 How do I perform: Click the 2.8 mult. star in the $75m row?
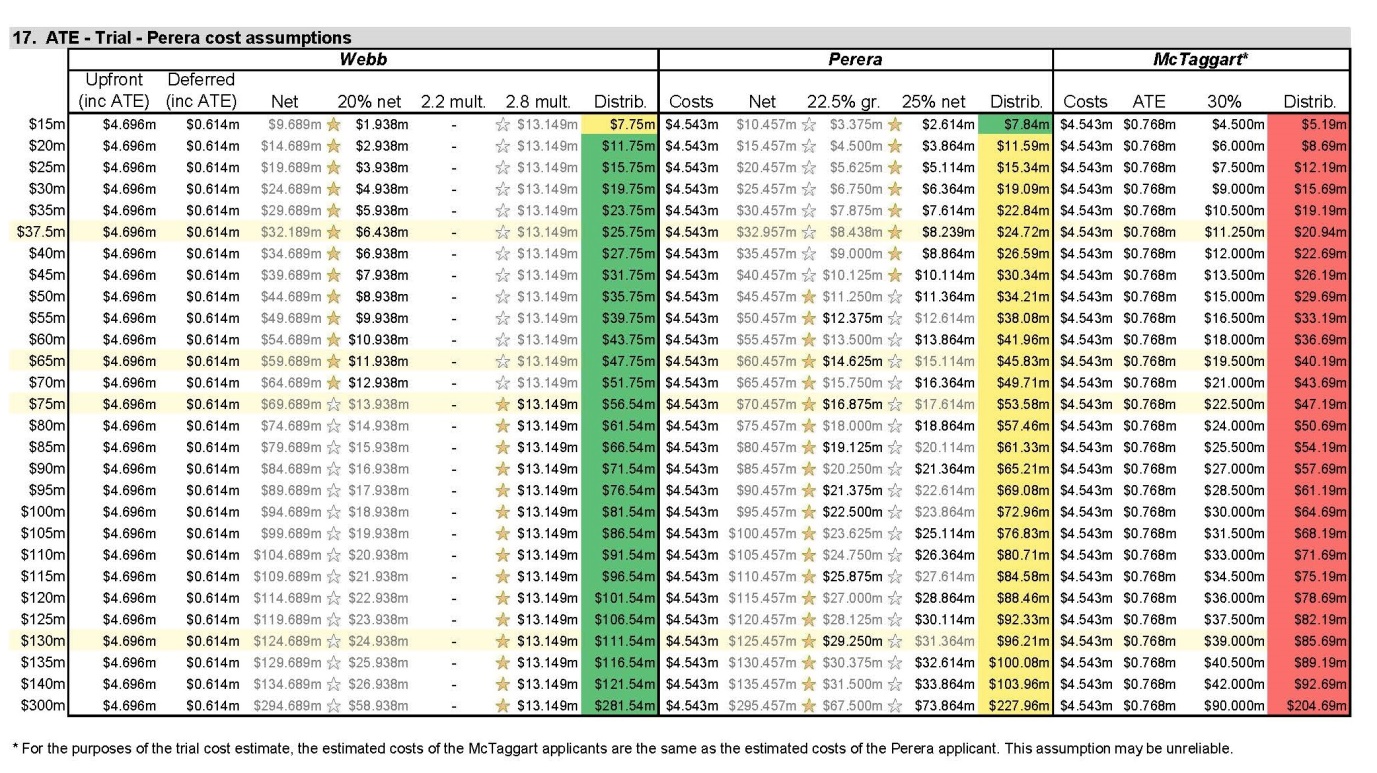click(x=503, y=405)
